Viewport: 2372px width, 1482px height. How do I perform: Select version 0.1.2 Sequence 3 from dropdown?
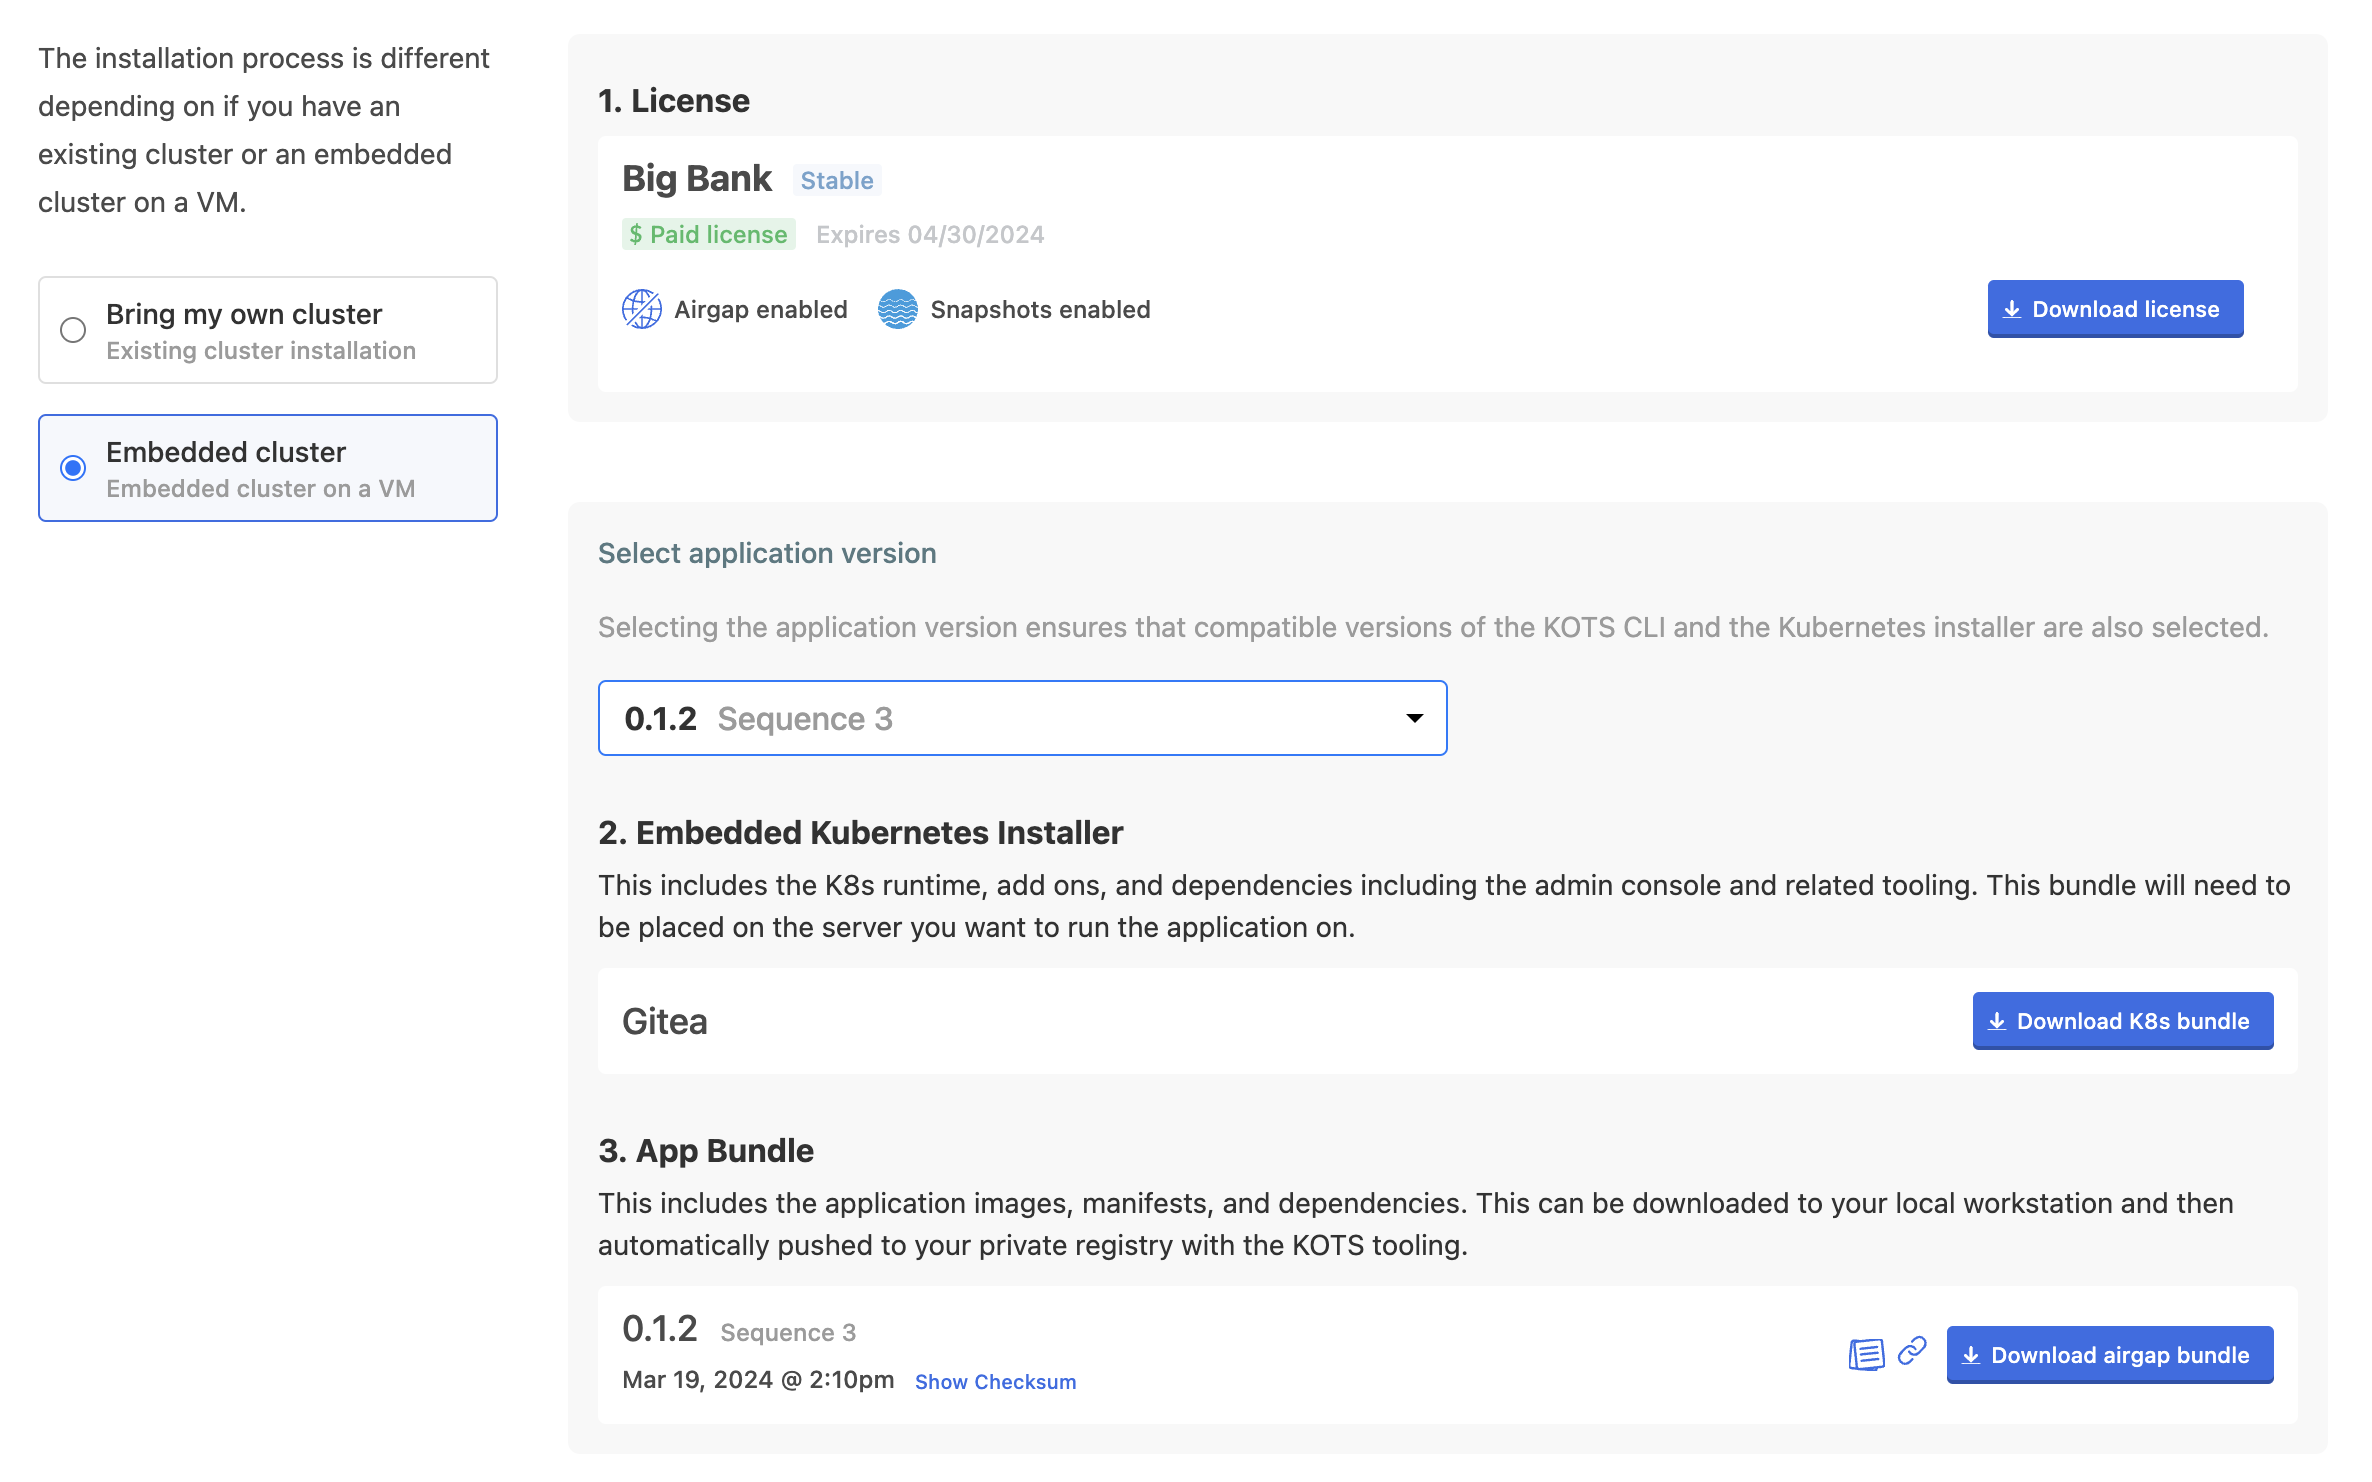pyautogui.click(x=1022, y=717)
